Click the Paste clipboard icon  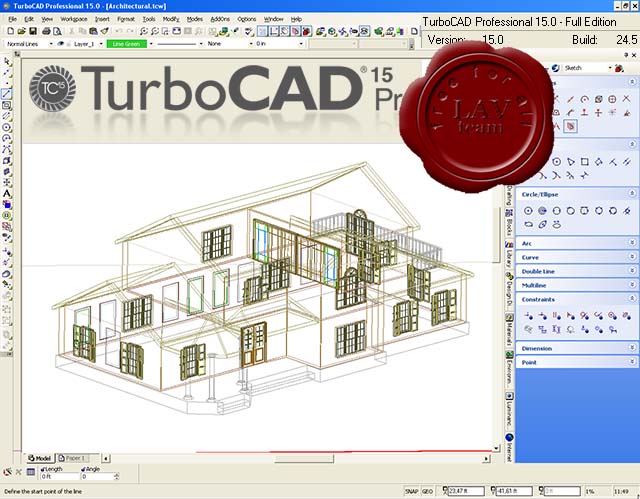(x=93, y=31)
